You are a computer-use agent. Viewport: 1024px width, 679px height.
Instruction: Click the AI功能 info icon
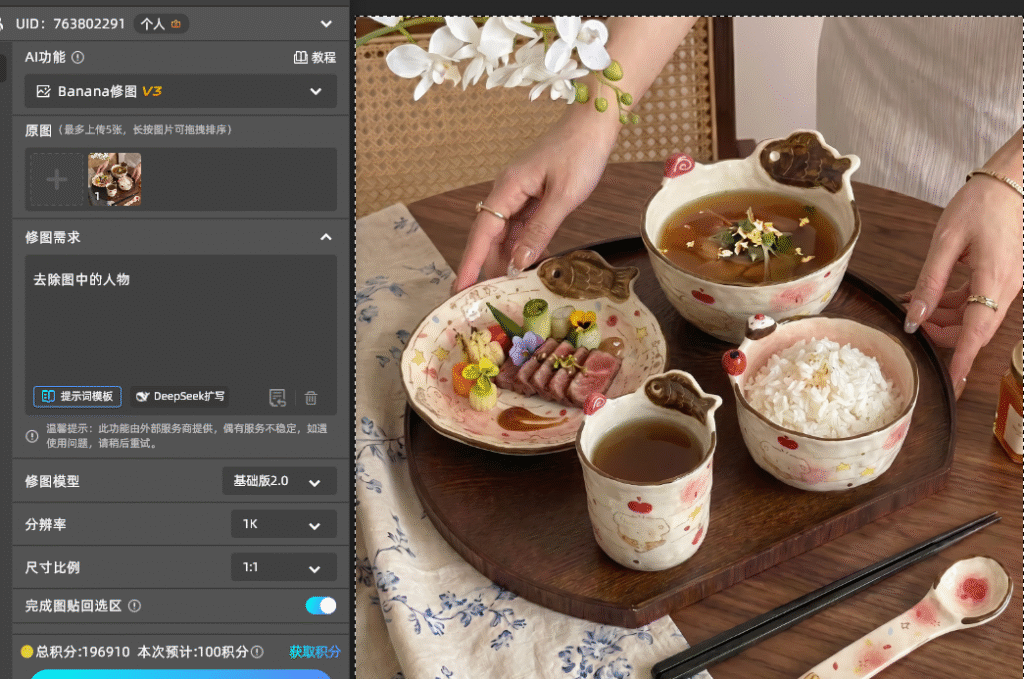[78, 57]
